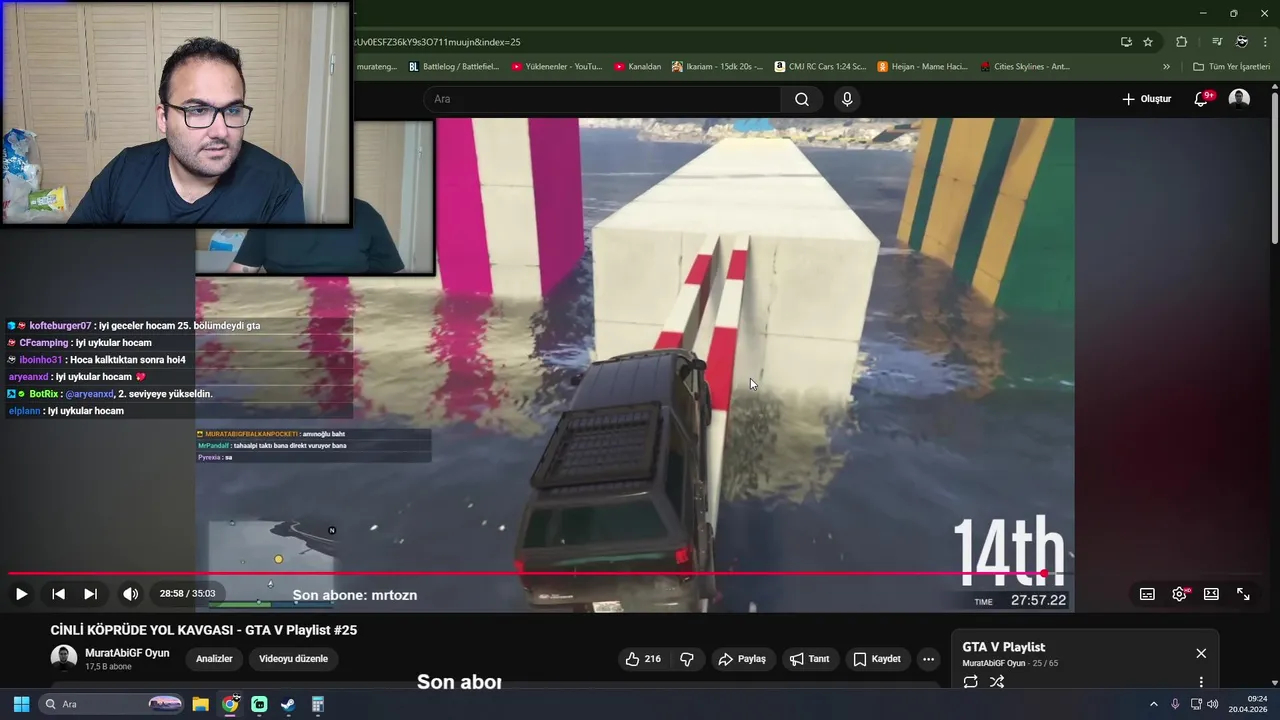Start voice search with microphone
Viewport: 1280px width, 720px height.
click(x=847, y=99)
